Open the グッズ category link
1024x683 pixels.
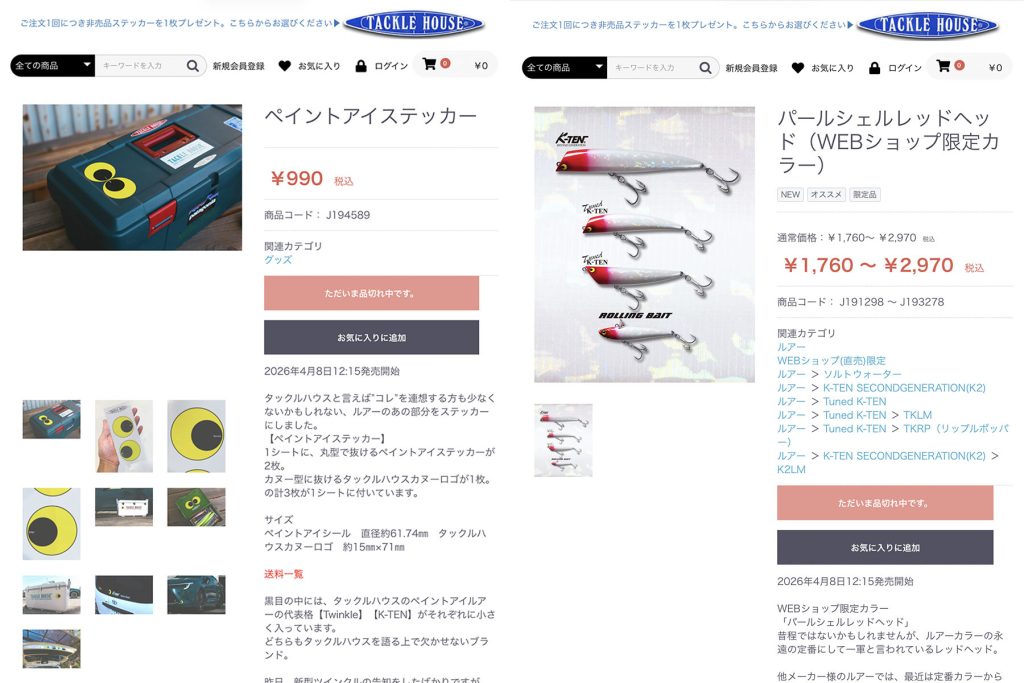278,259
